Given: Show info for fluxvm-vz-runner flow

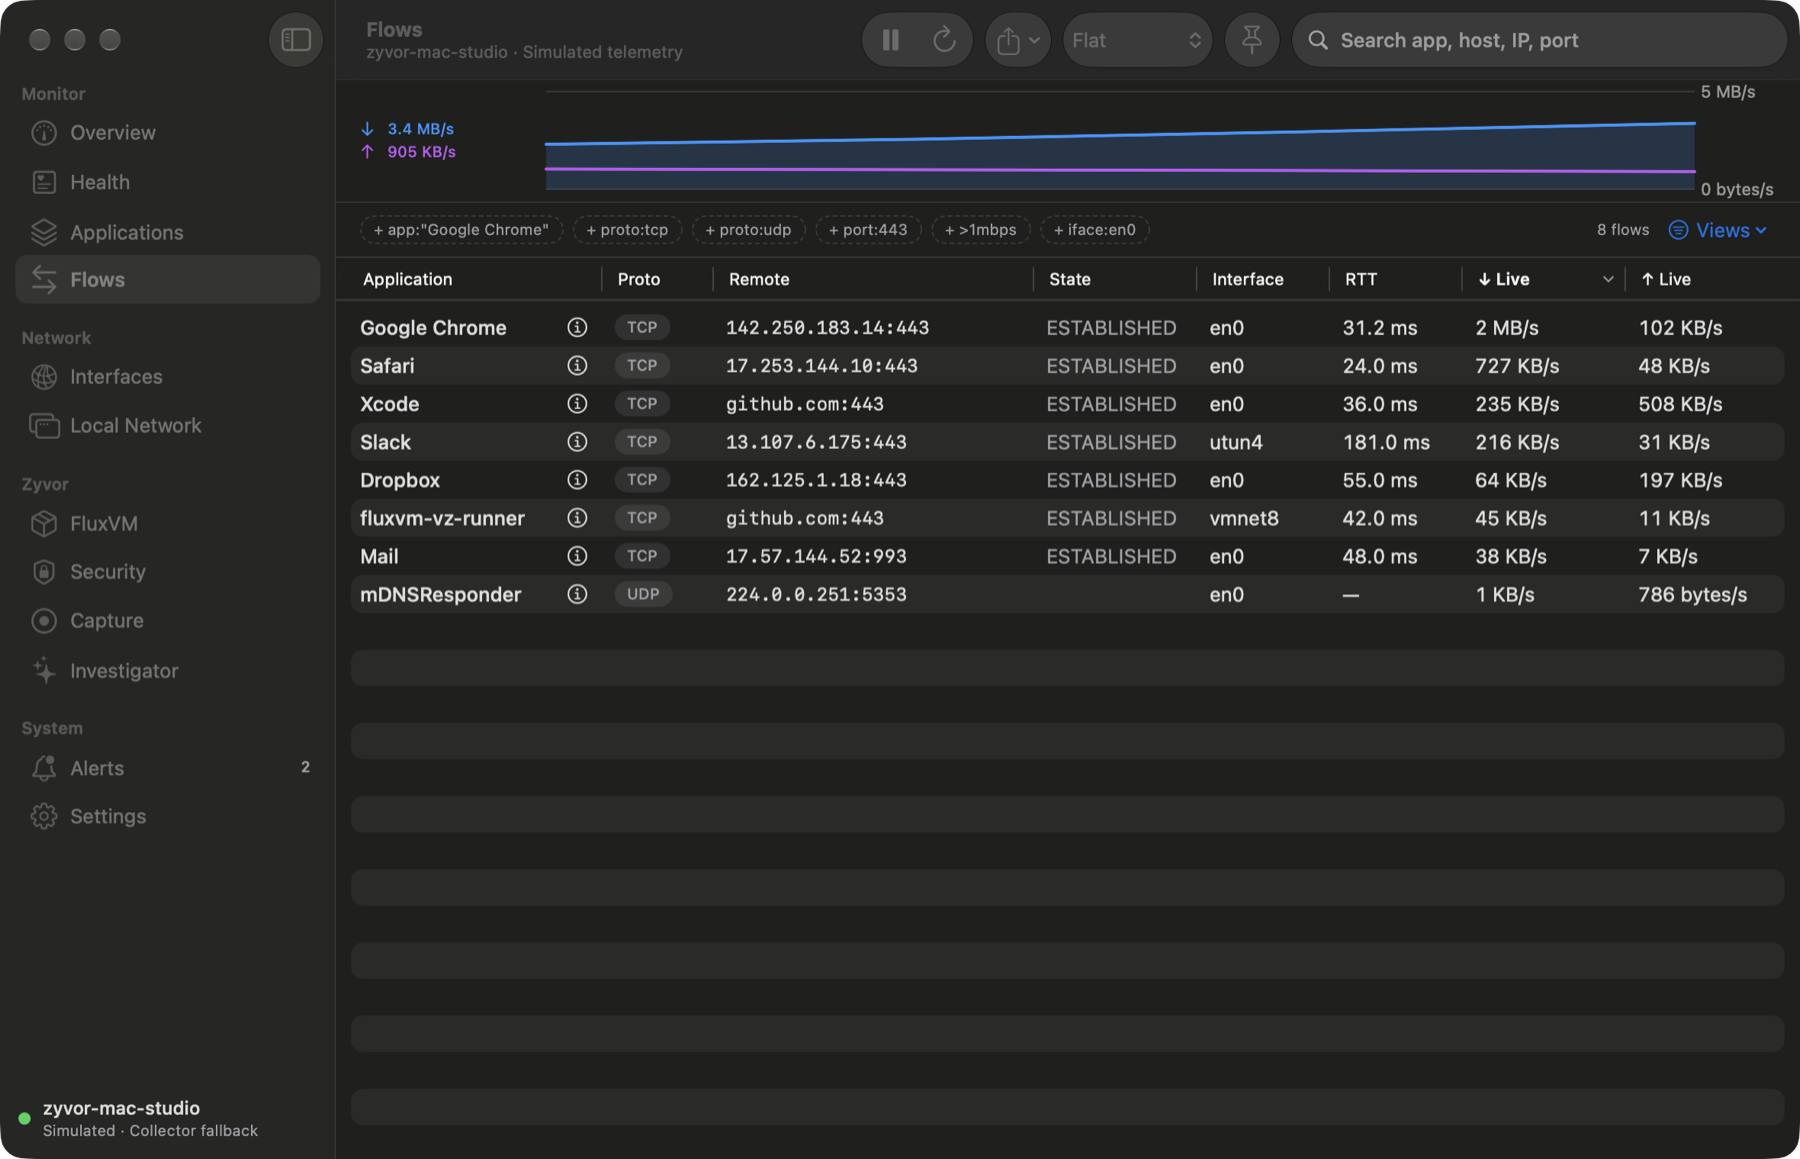Looking at the screenshot, I should click(577, 517).
